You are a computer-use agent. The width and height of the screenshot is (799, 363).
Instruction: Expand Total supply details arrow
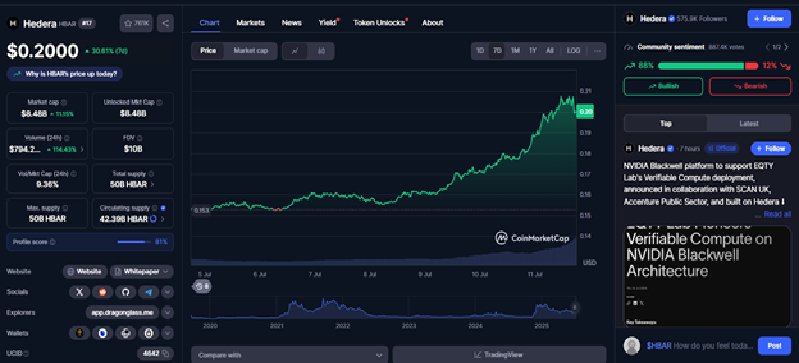tap(153, 184)
